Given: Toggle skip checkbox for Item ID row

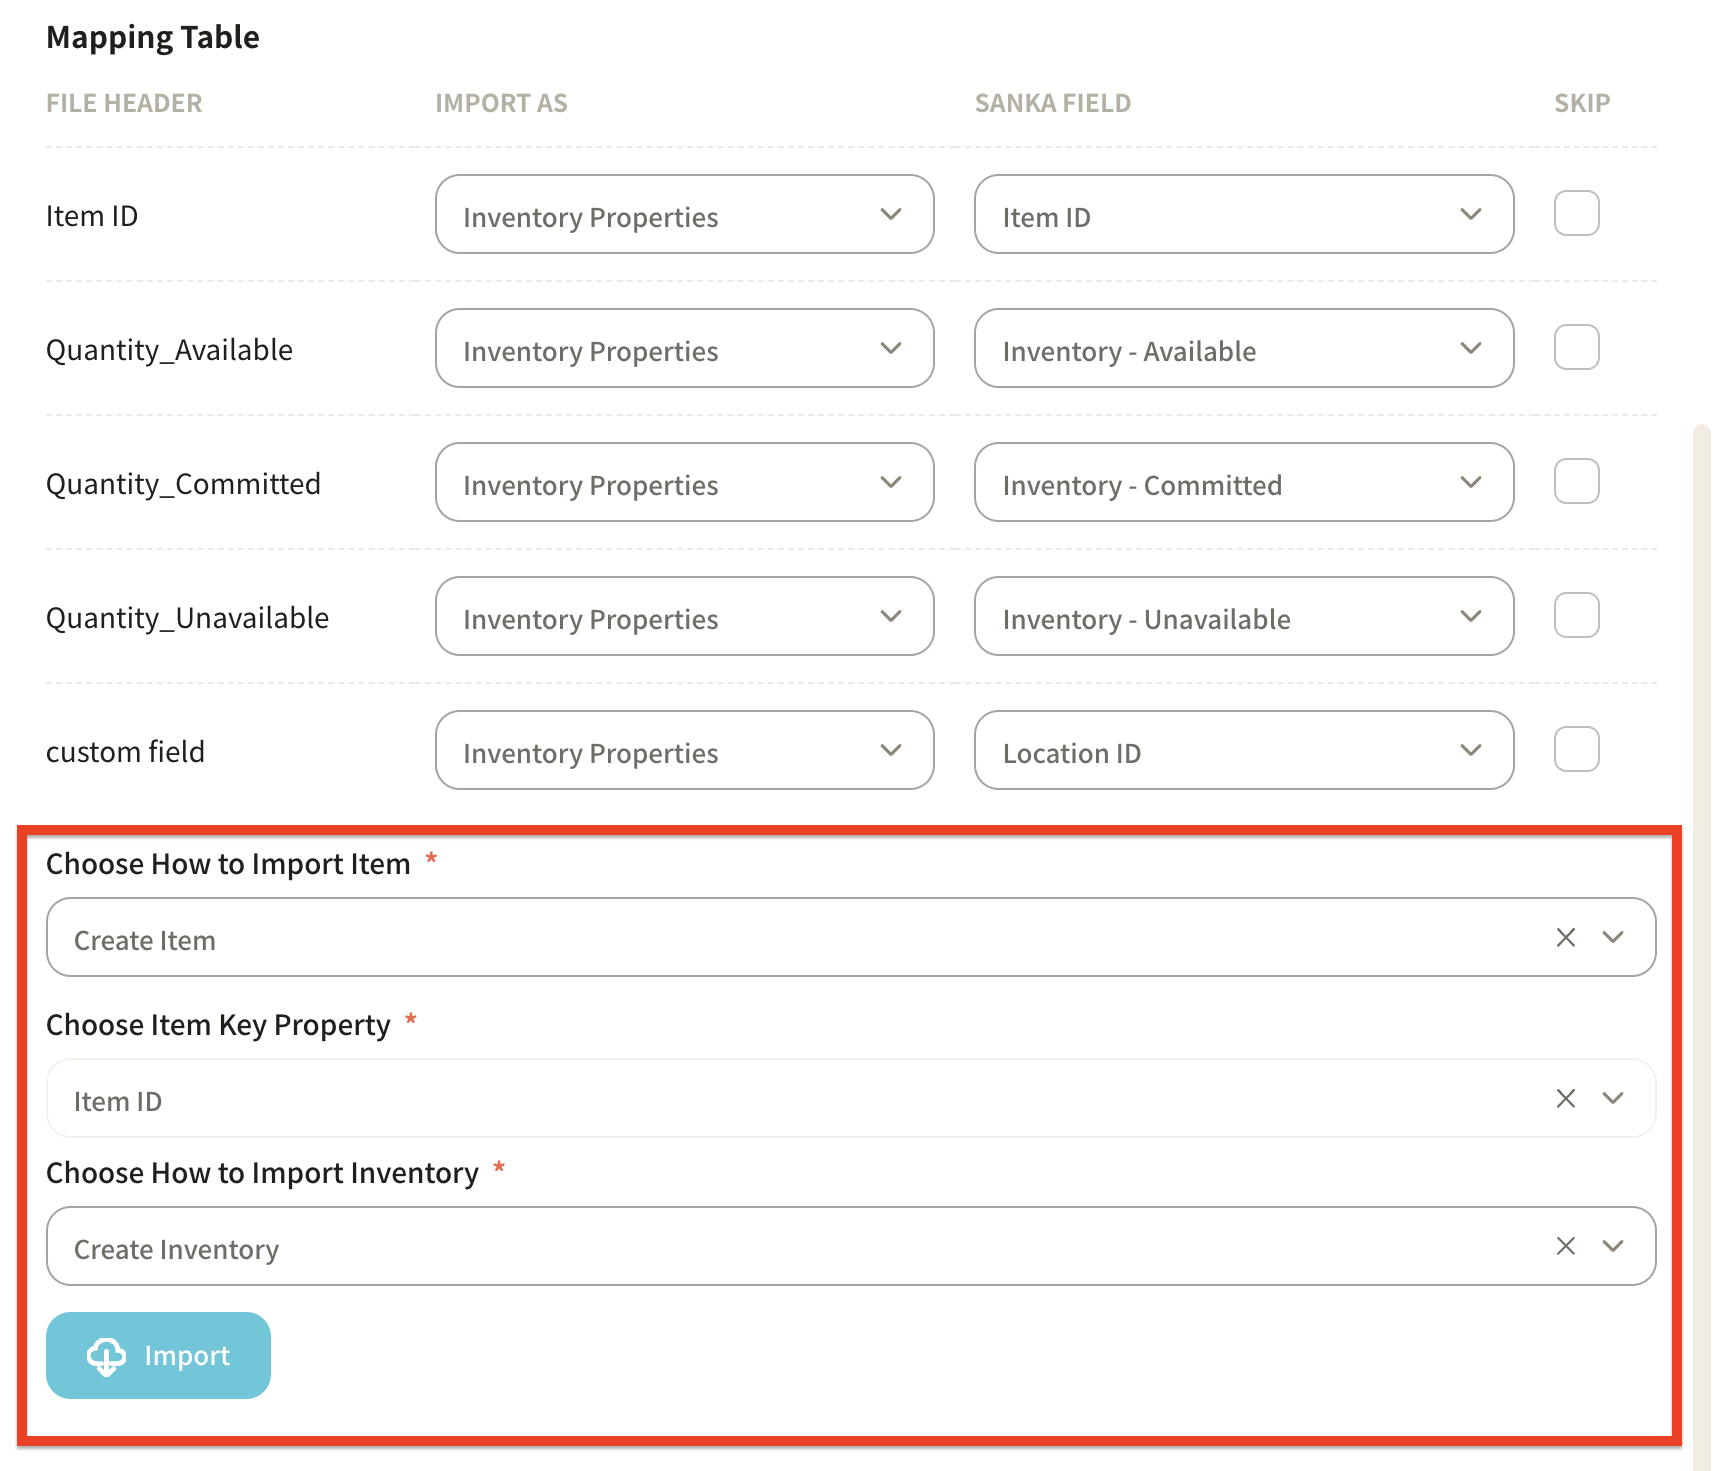Looking at the screenshot, I should [1576, 214].
